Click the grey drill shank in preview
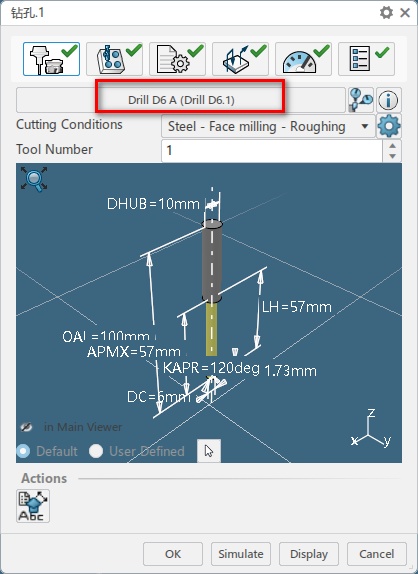 (212, 261)
